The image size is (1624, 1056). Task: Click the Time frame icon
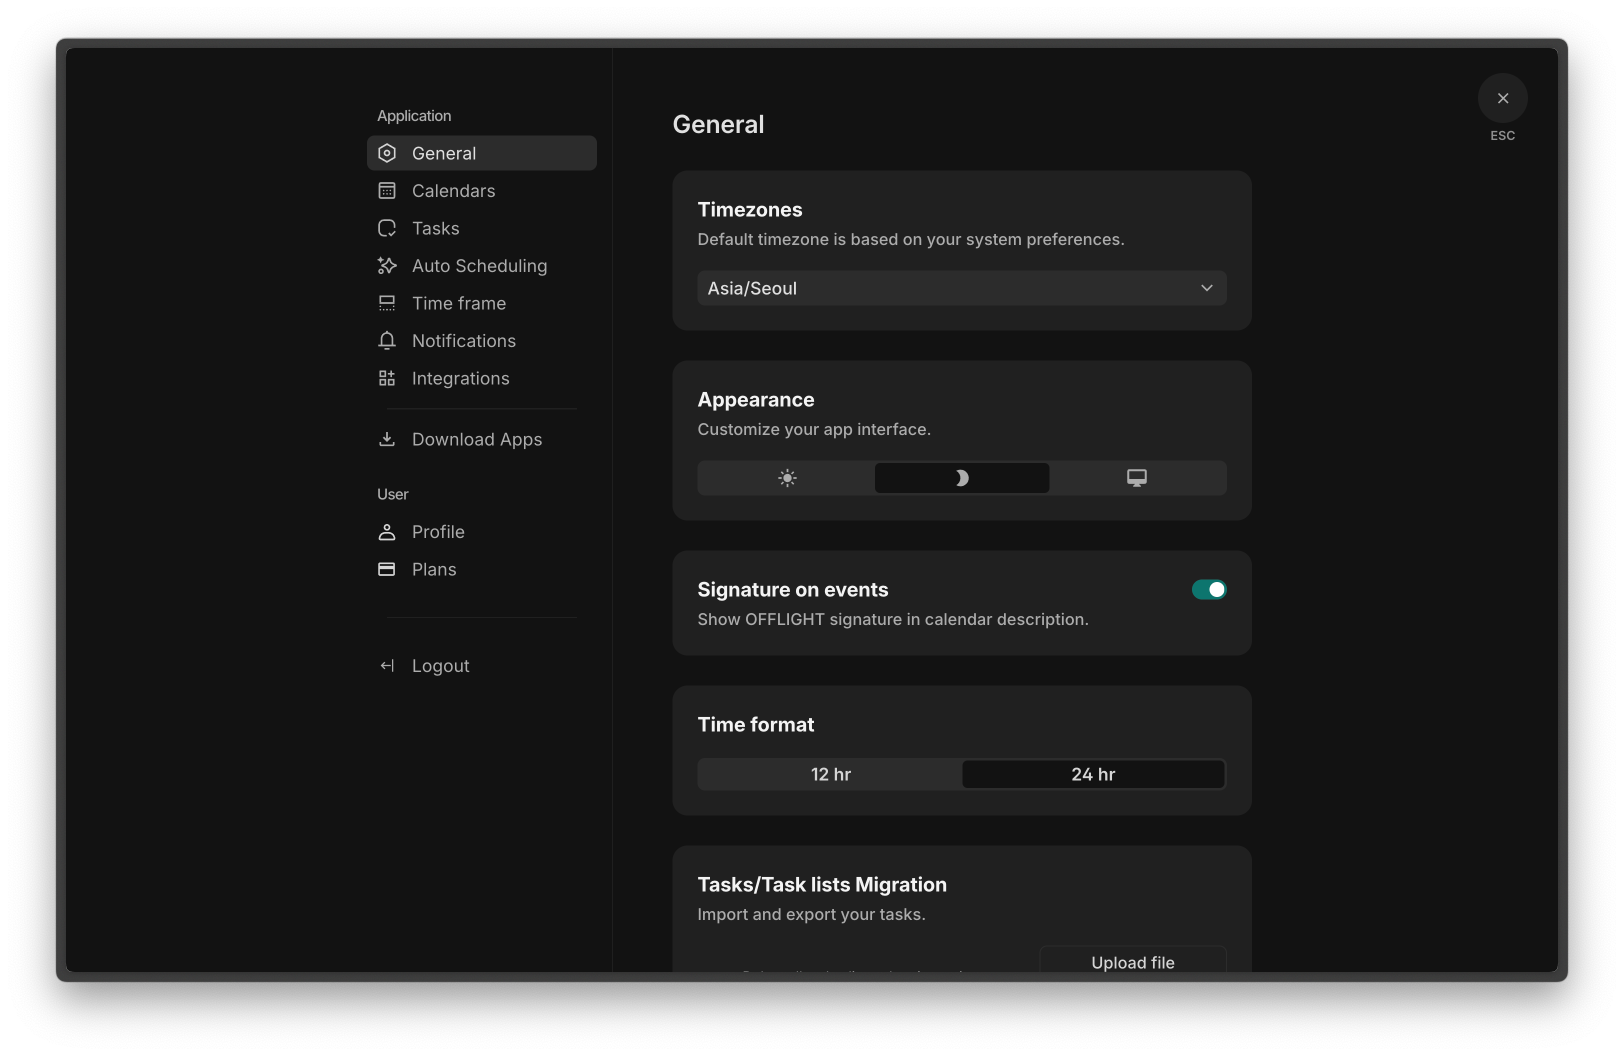387,303
